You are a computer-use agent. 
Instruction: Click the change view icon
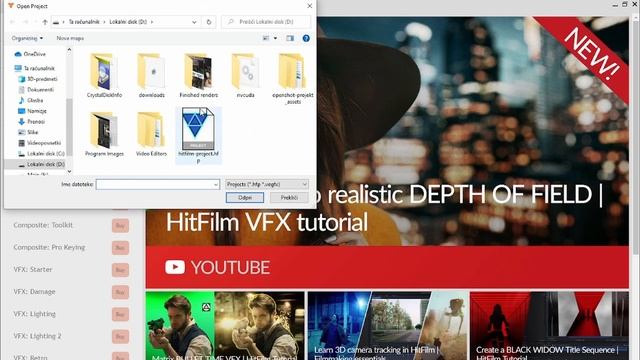click(x=266, y=38)
